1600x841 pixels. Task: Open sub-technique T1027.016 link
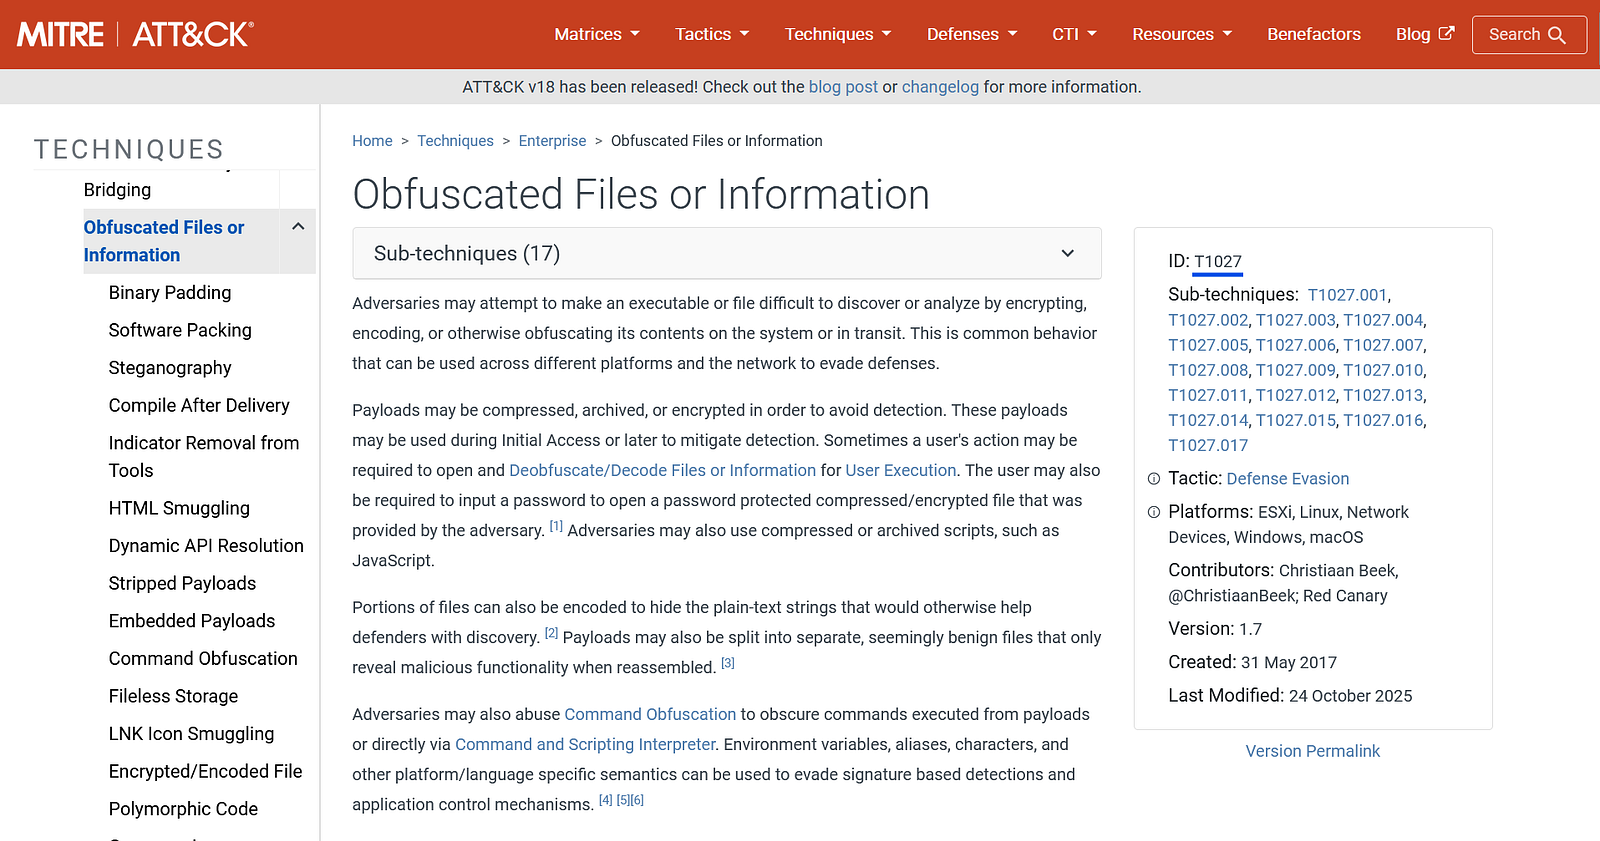pos(1383,420)
